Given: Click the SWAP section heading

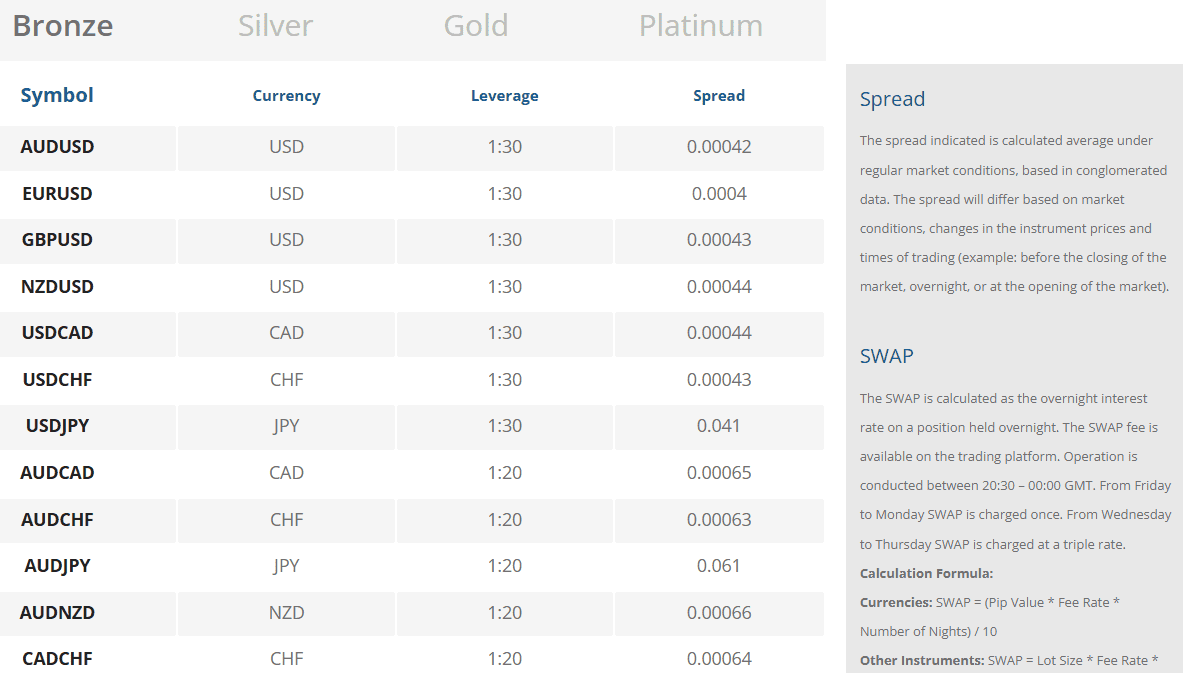Looking at the screenshot, I should (x=884, y=356).
